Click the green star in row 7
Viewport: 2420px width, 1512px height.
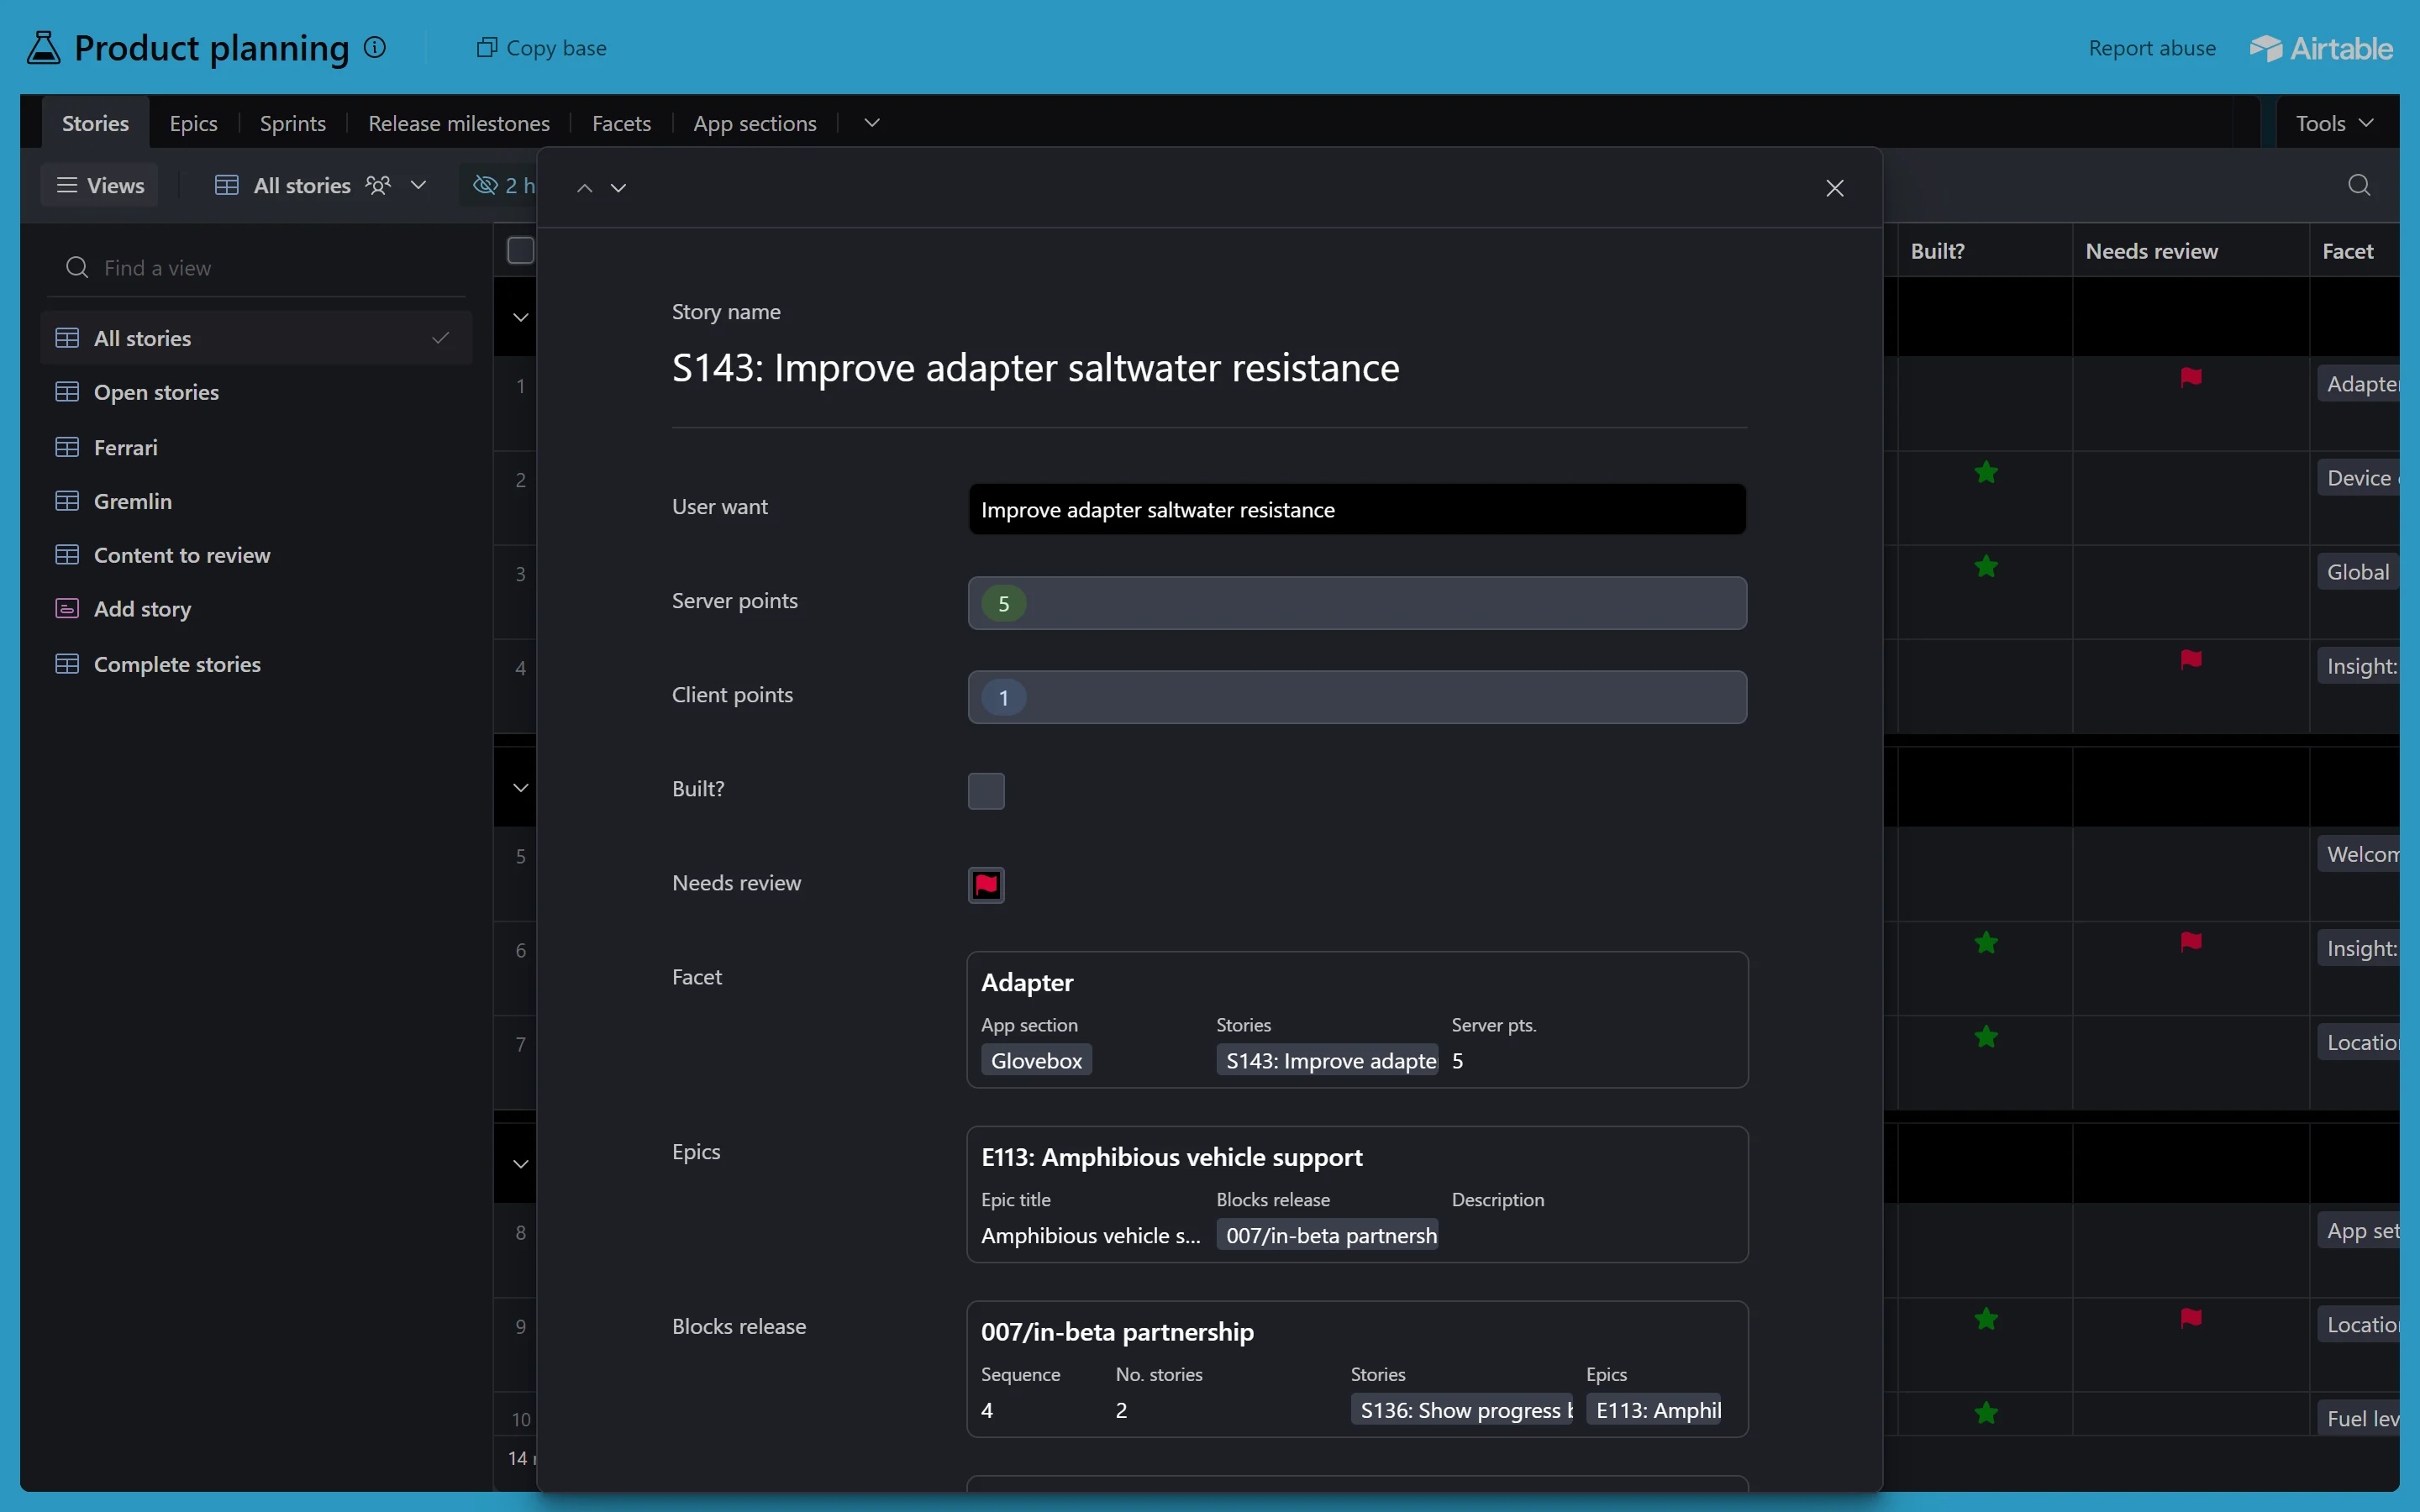click(x=1986, y=1037)
